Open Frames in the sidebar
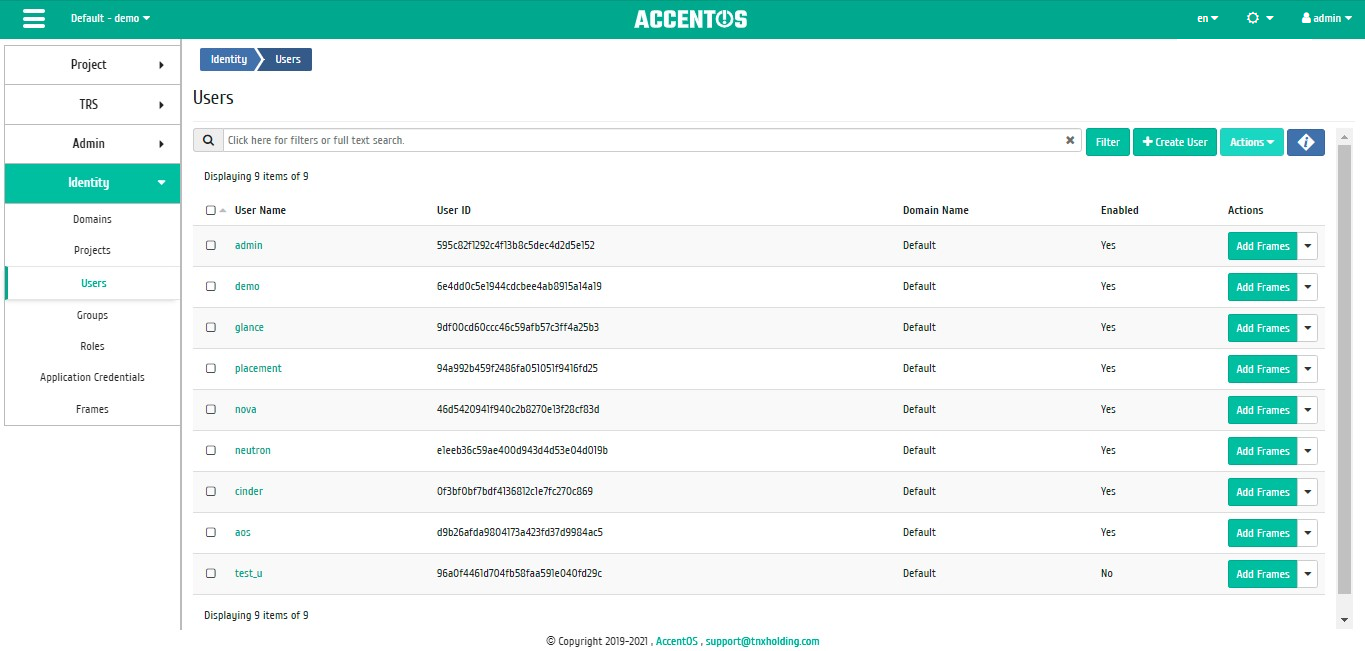The height and width of the screenshot is (651, 1365). pos(92,409)
